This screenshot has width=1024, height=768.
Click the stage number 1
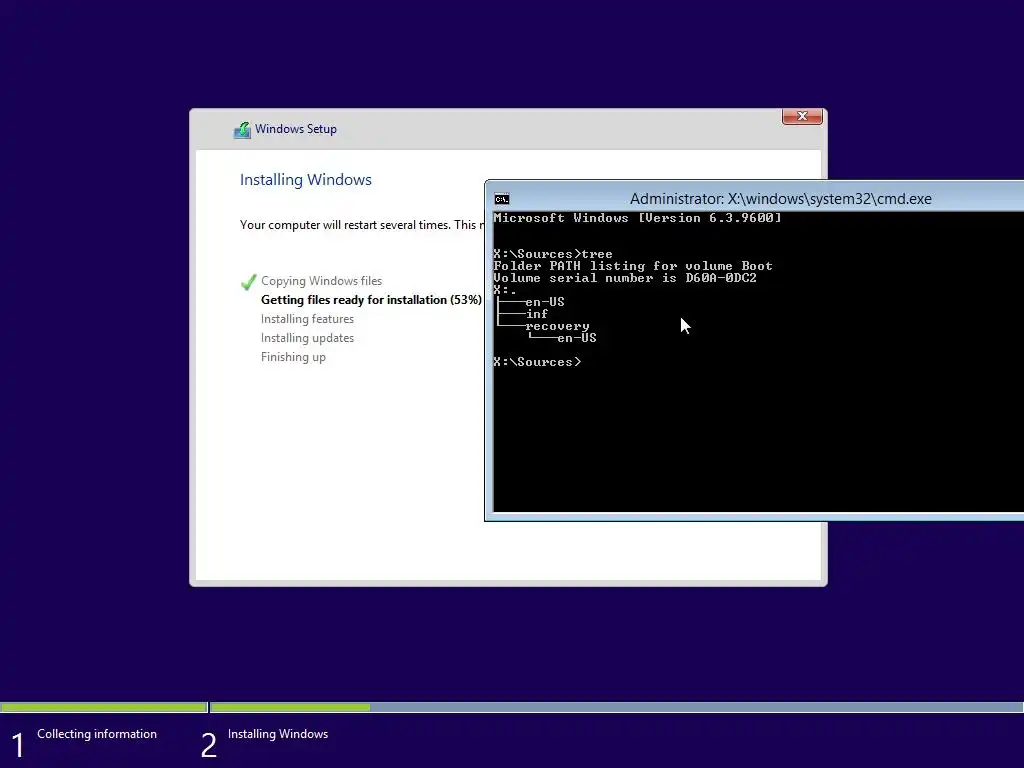(x=18, y=746)
